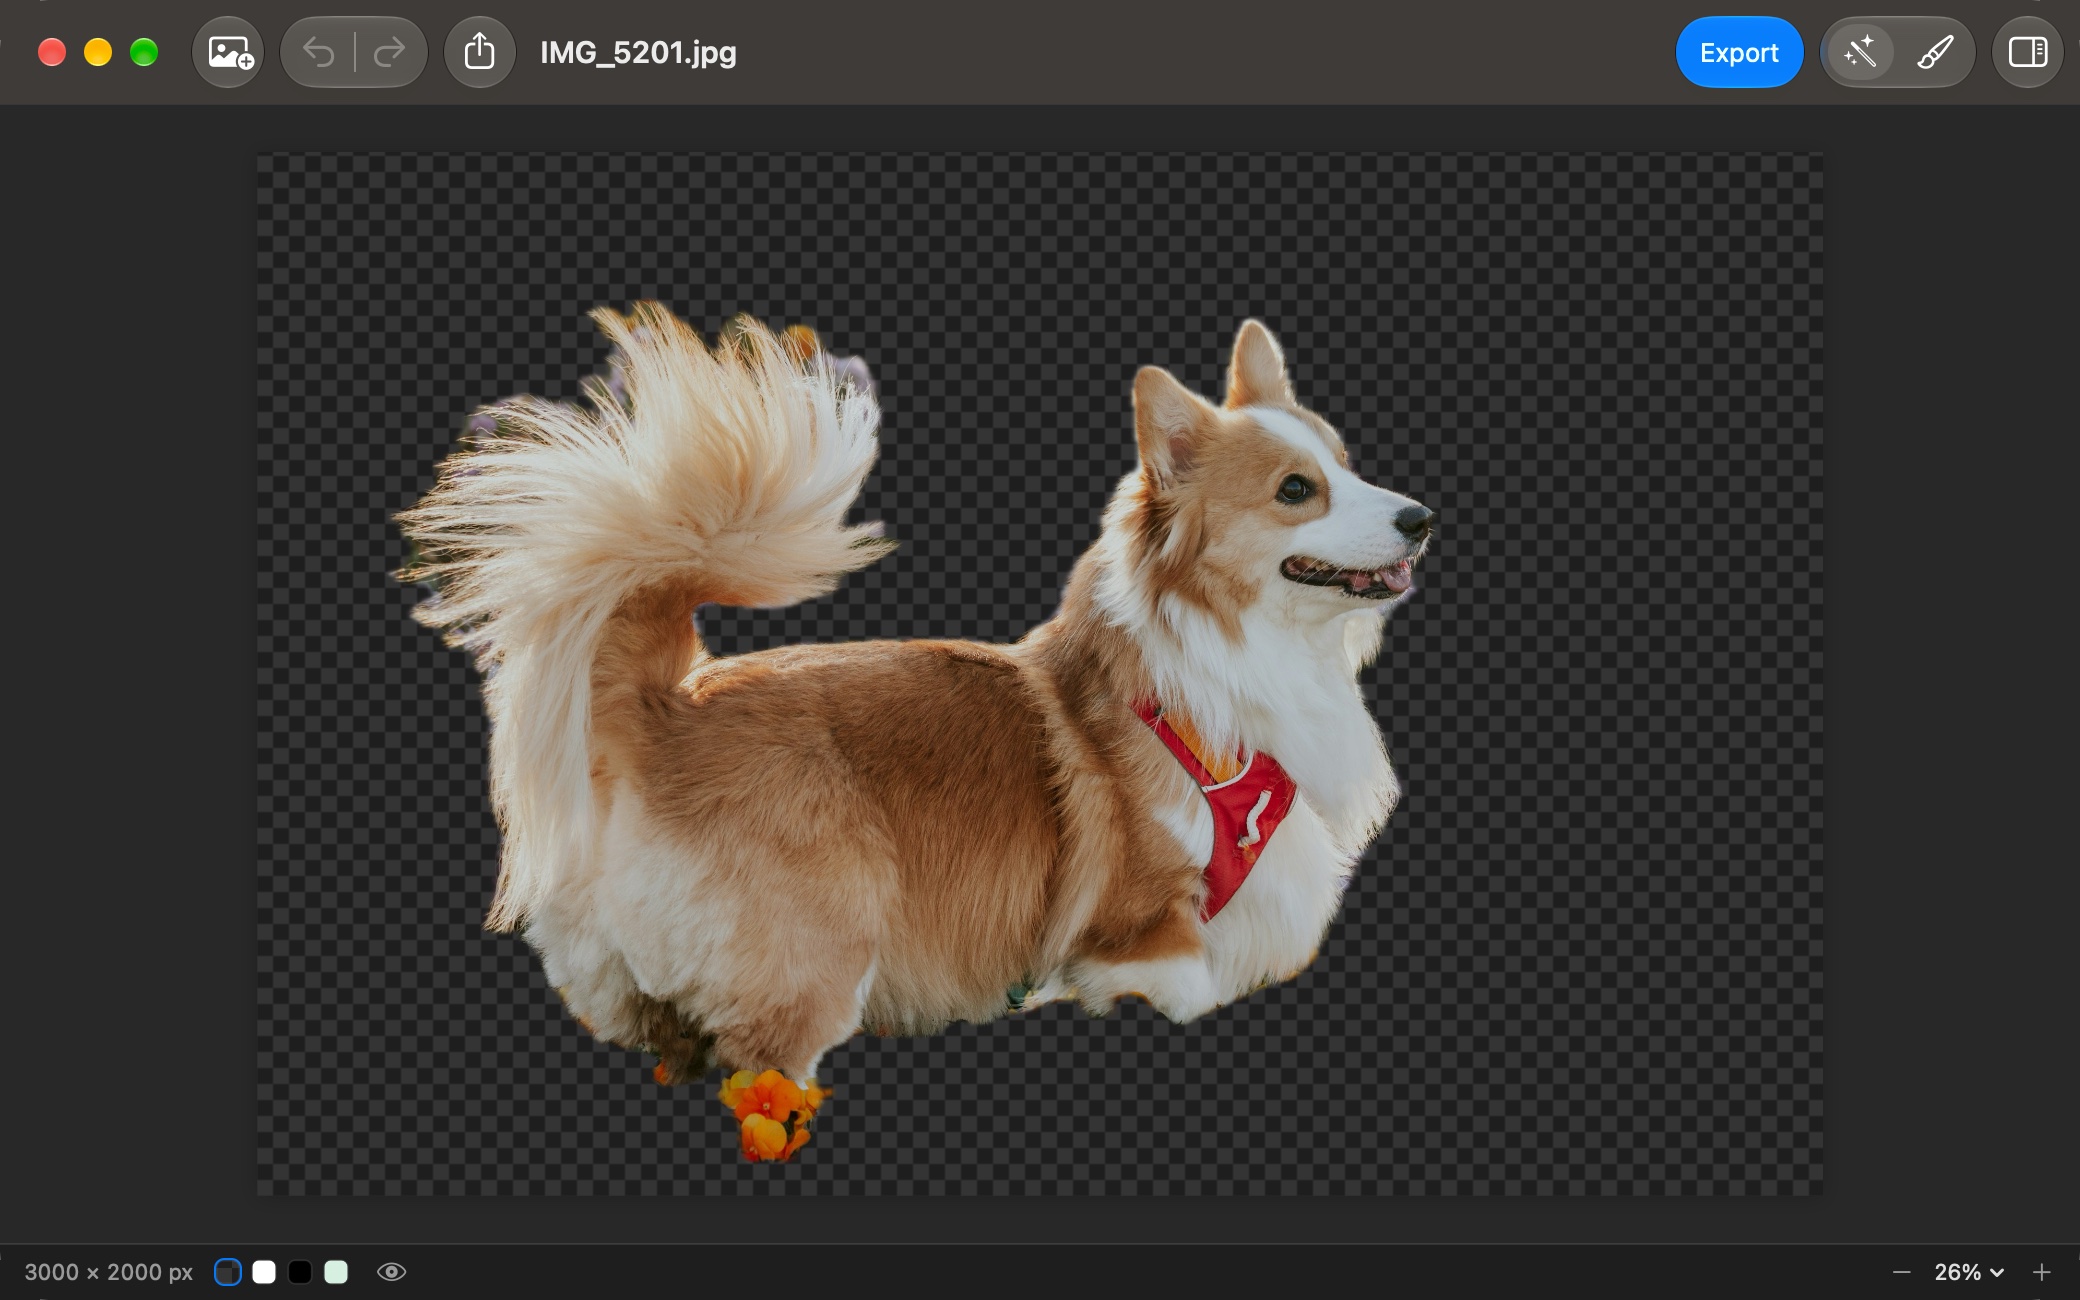2080x1300 pixels.
Task: Zoom out with the minus button
Action: click(1902, 1272)
